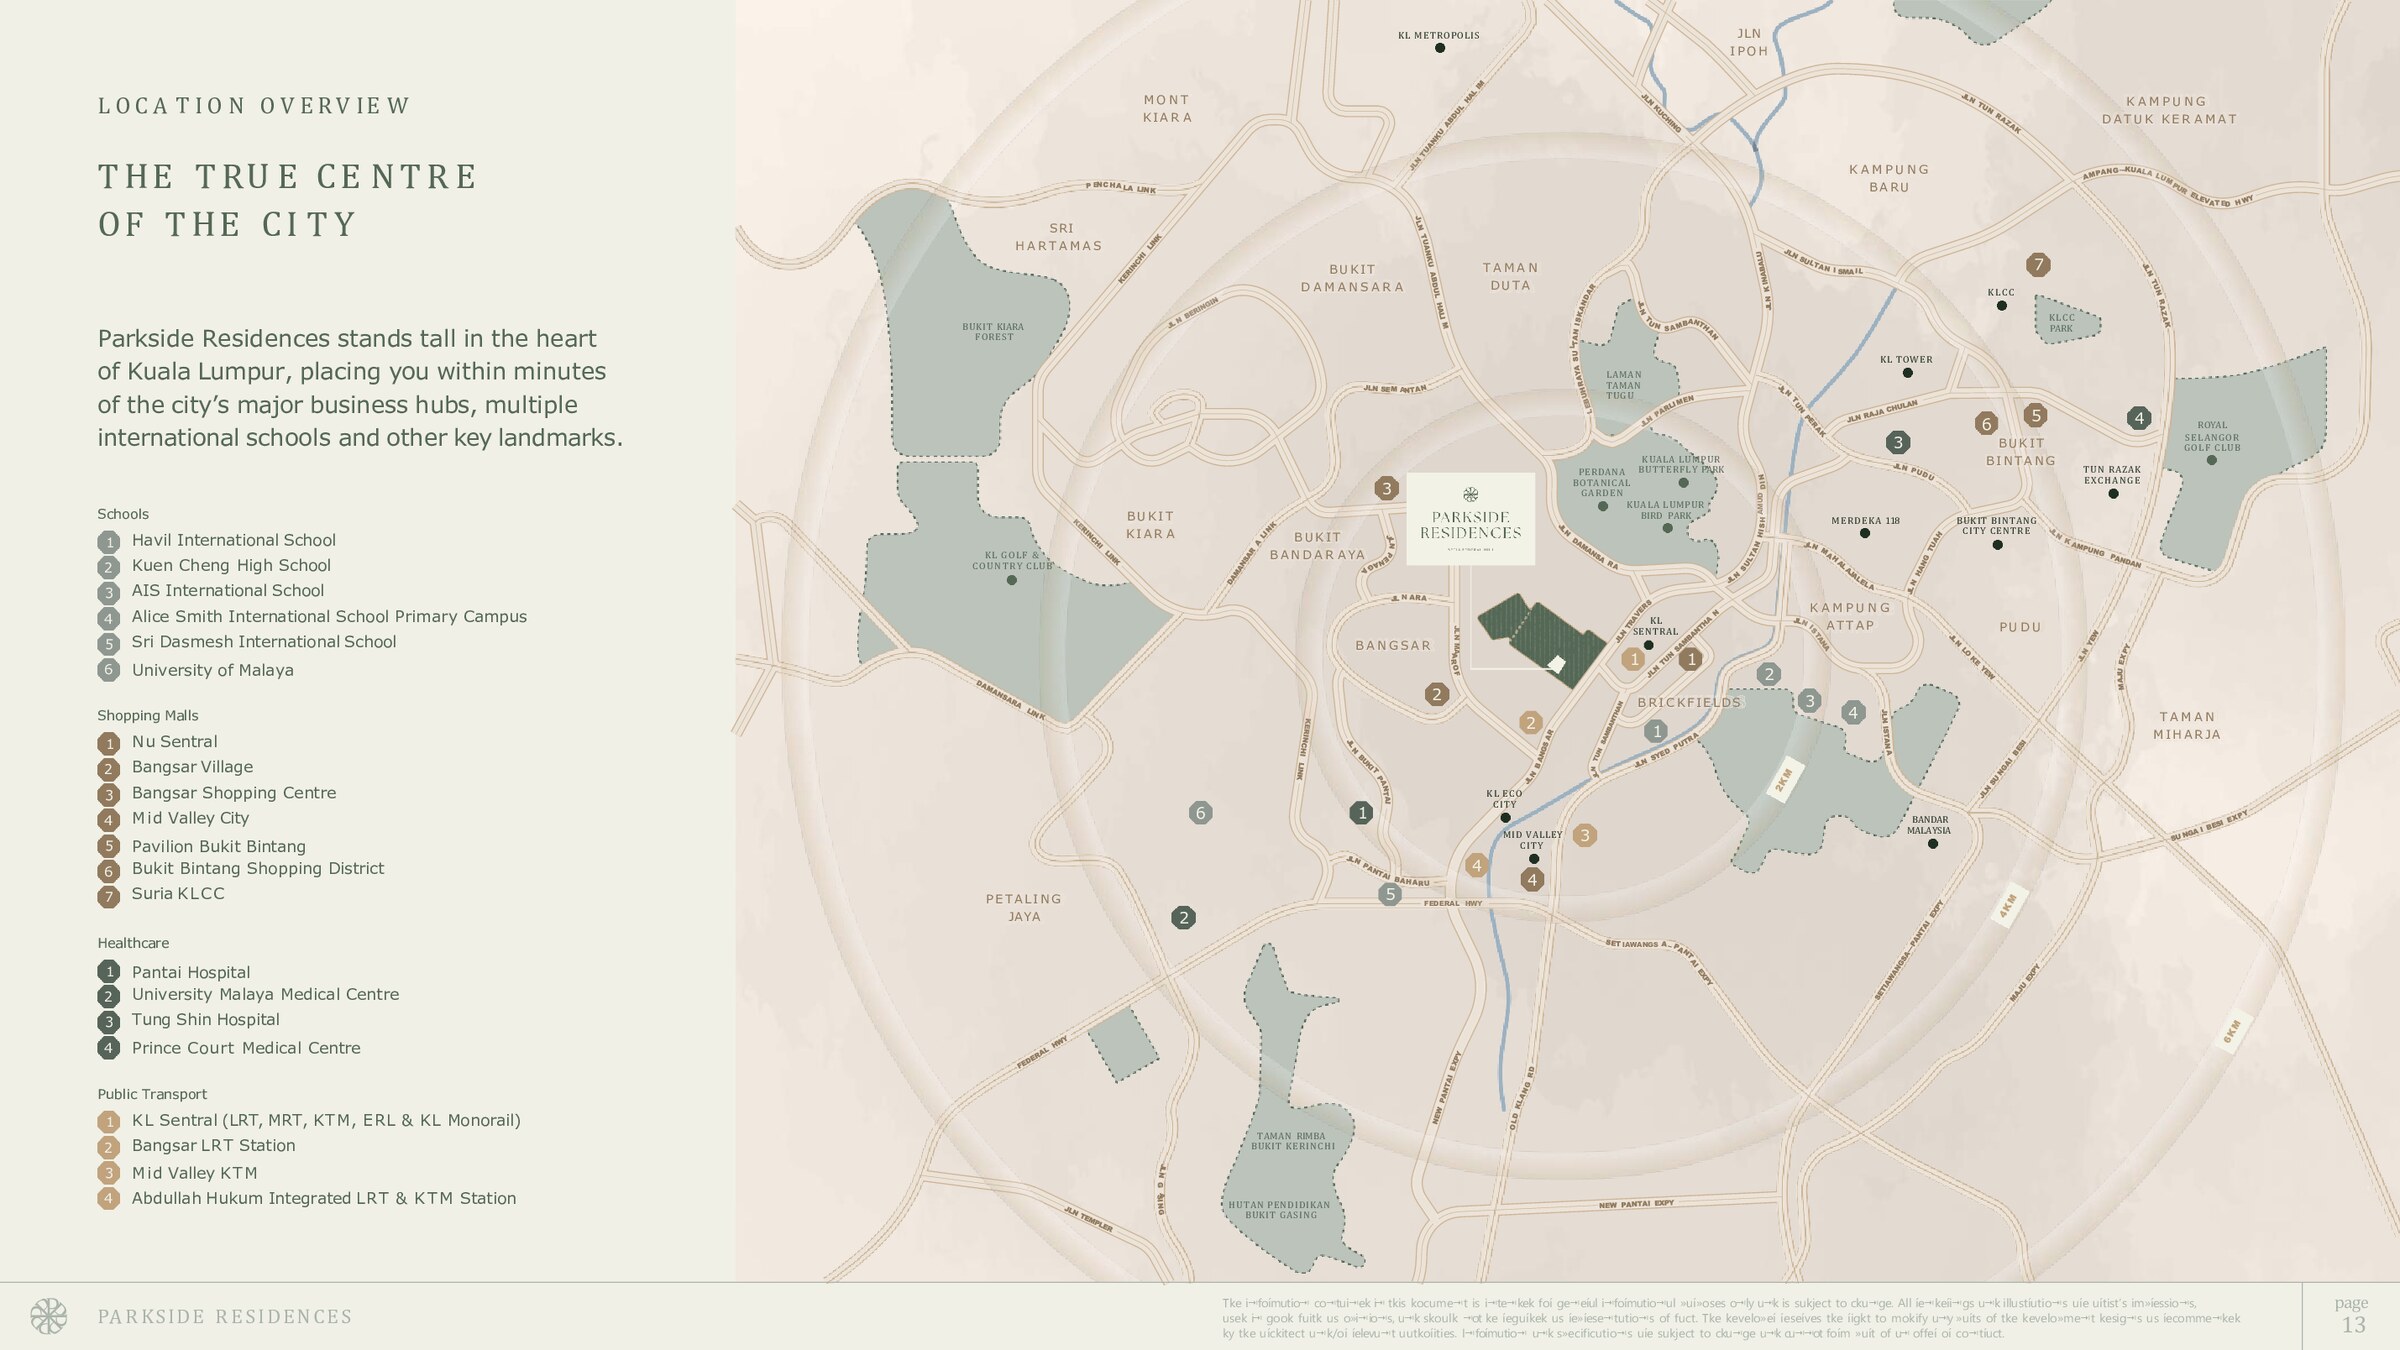Click the KL Tower landmark dot
This screenshot has width=2400, height=1350.
(1908, 373)
